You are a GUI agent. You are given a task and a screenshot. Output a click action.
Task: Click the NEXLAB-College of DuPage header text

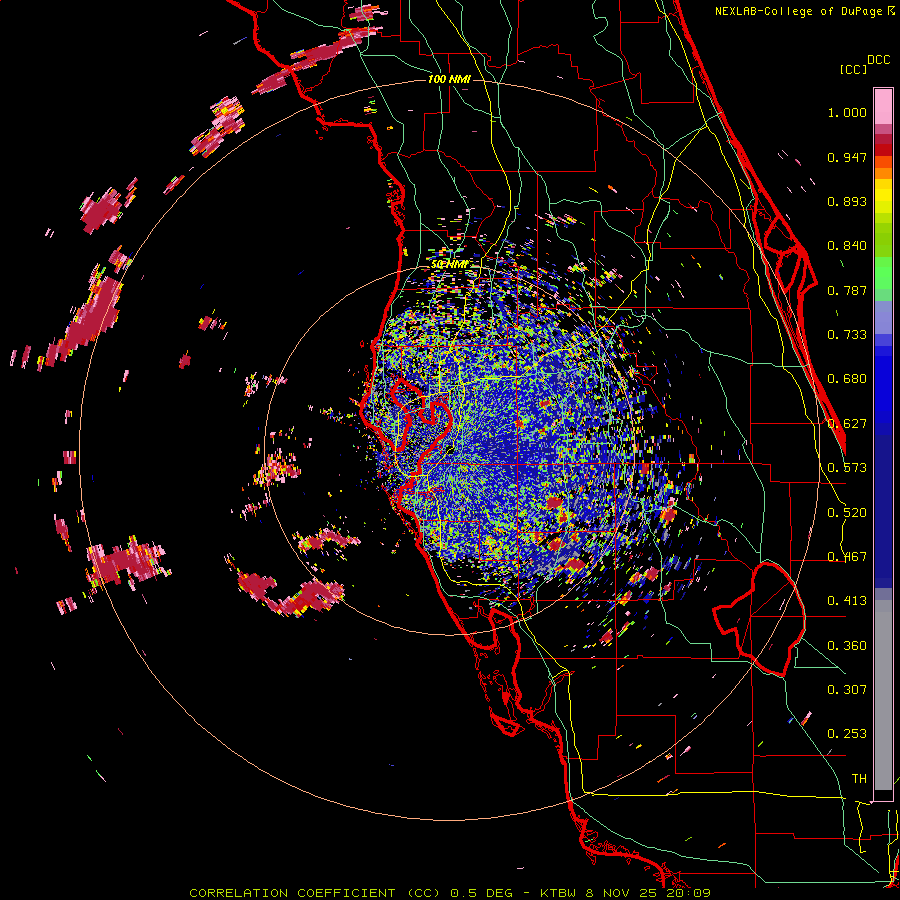tap(798, 11)
